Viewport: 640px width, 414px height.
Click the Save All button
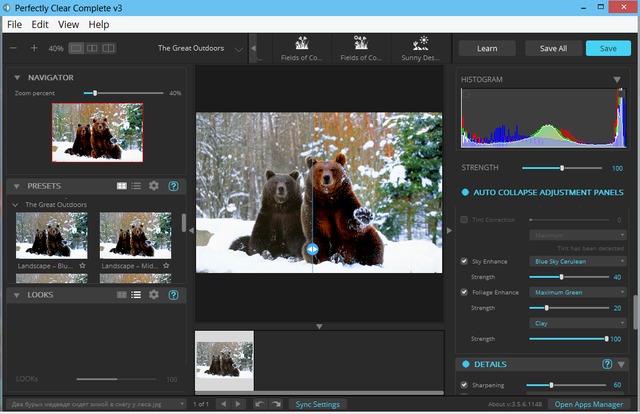553,48
